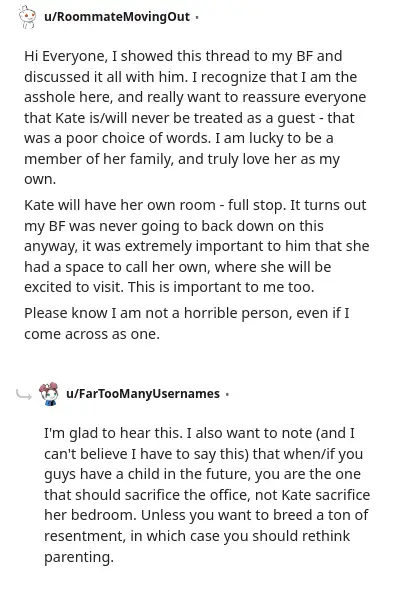Open the u/RoommateMovingOut profile link
This screenshot has height=592, width=400.
click(117, 17)
